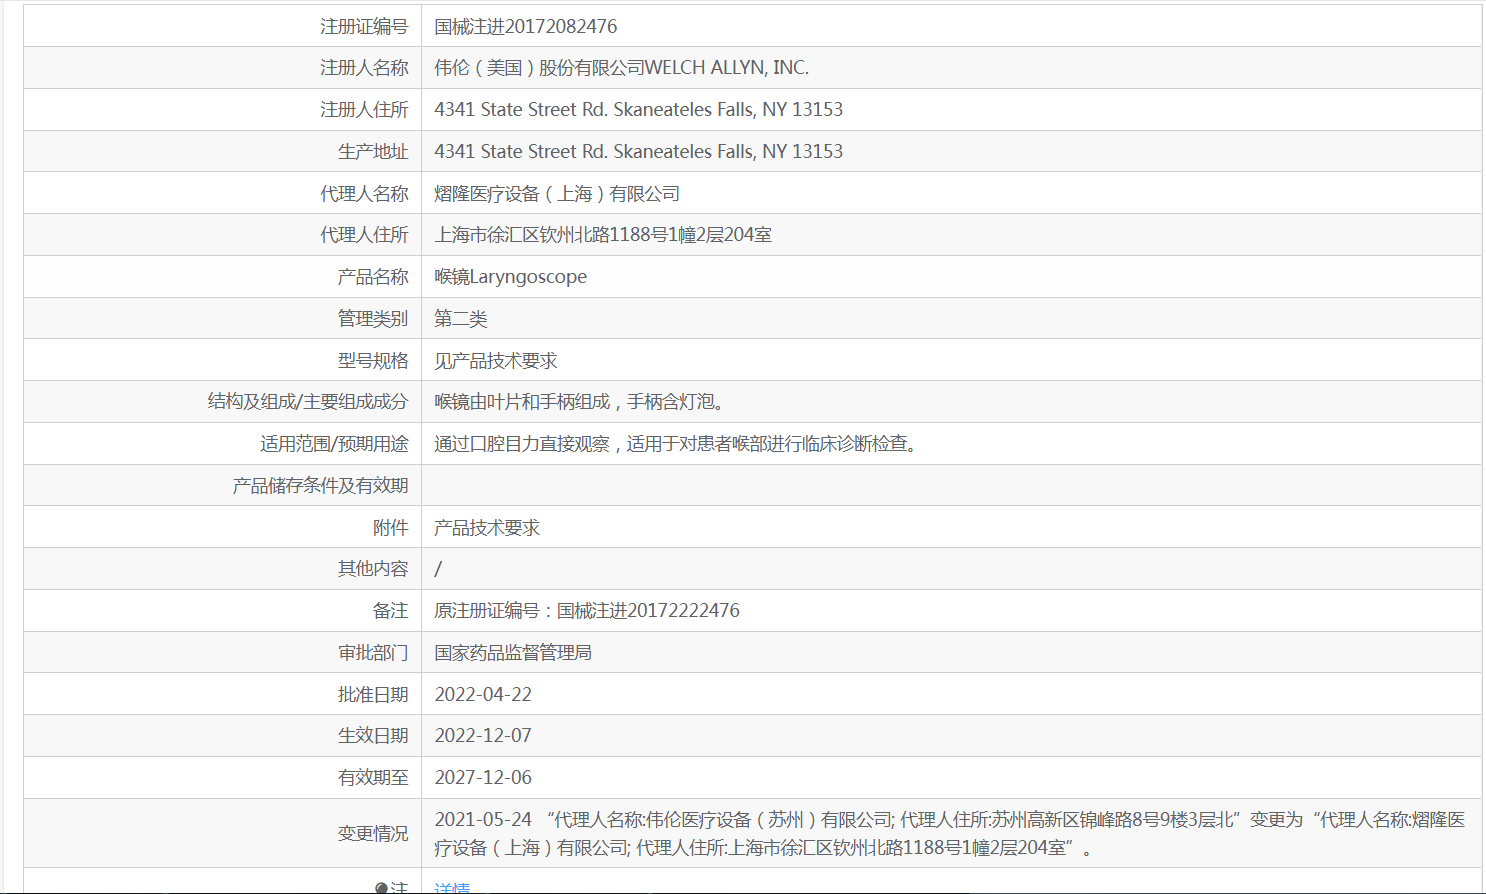Click the 附件 value 产品技术要求
1486x894 pixels.
coord(487,528)
